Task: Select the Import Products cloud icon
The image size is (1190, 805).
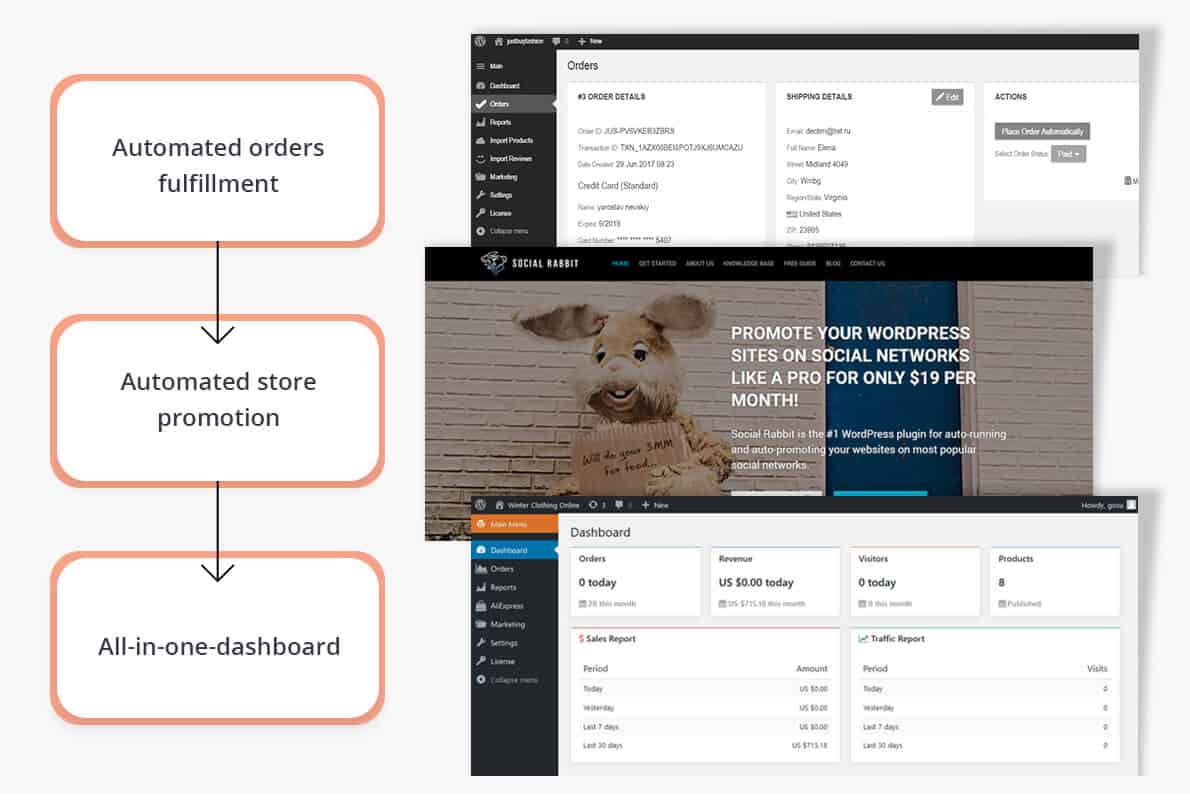Action: click(480, 140)
